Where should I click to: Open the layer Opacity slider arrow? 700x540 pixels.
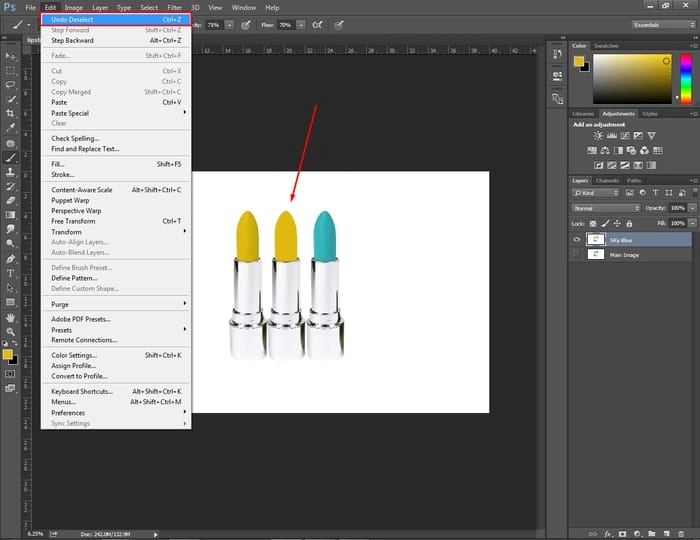click(x=692, y=208)
